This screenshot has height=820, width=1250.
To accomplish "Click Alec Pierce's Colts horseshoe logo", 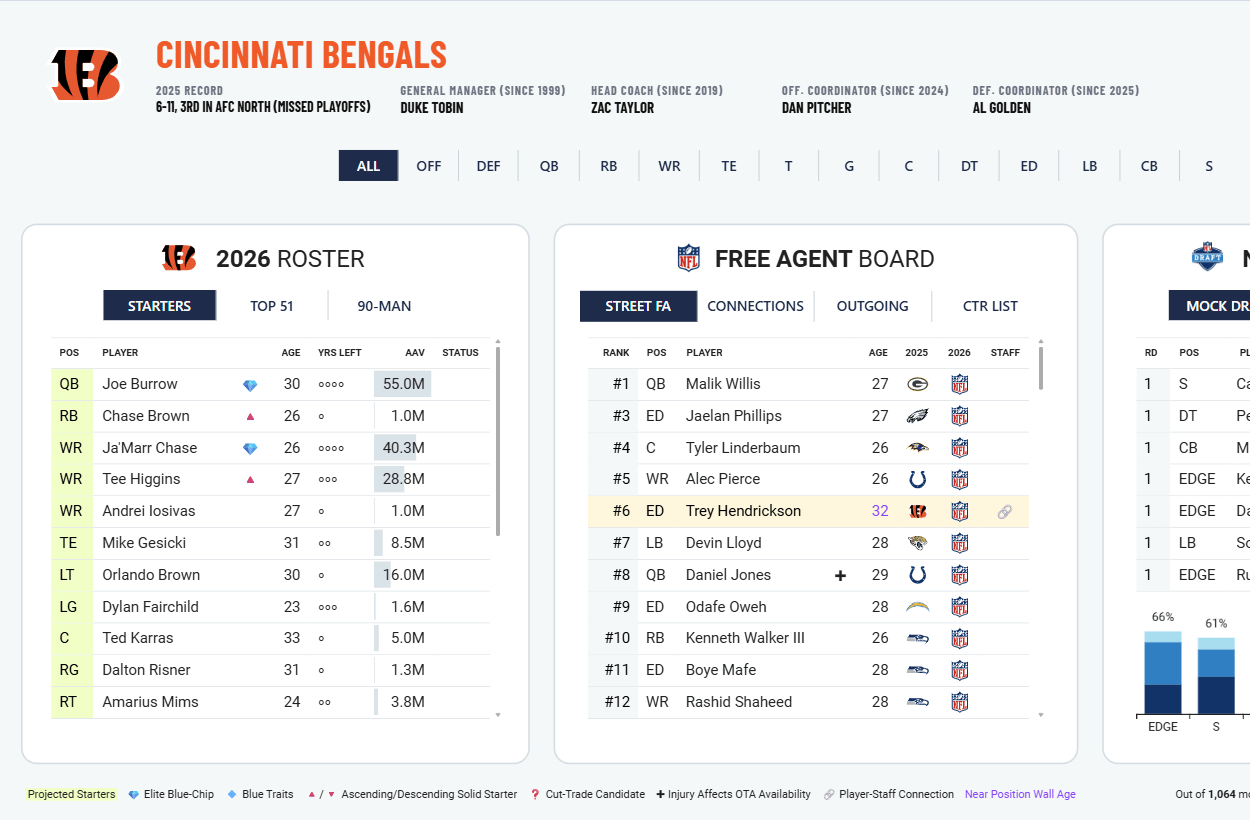I will (x=917, y=479).
